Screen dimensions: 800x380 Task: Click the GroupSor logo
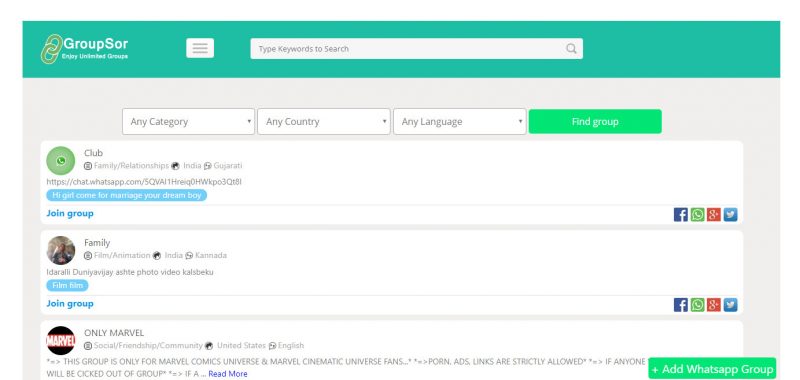[85, 49]
